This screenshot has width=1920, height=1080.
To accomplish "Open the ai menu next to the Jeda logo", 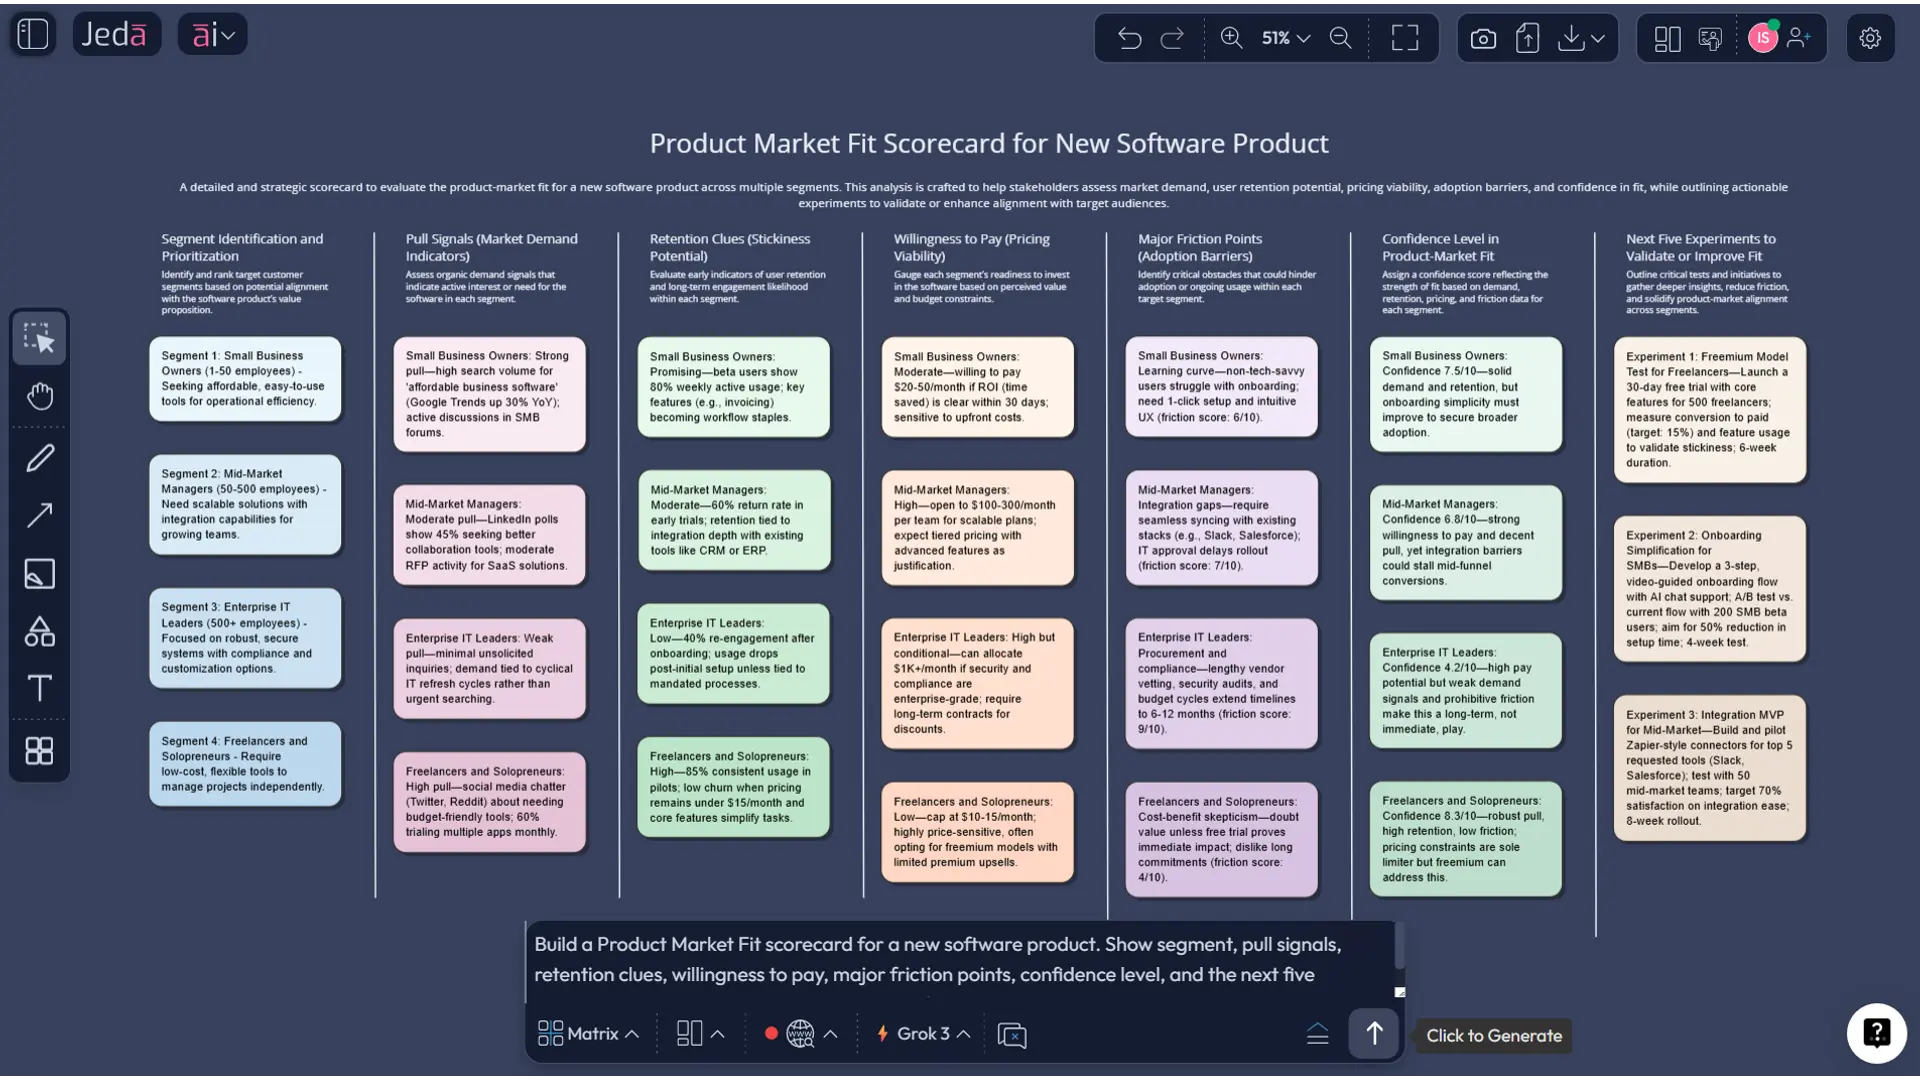I will (211, 33).
